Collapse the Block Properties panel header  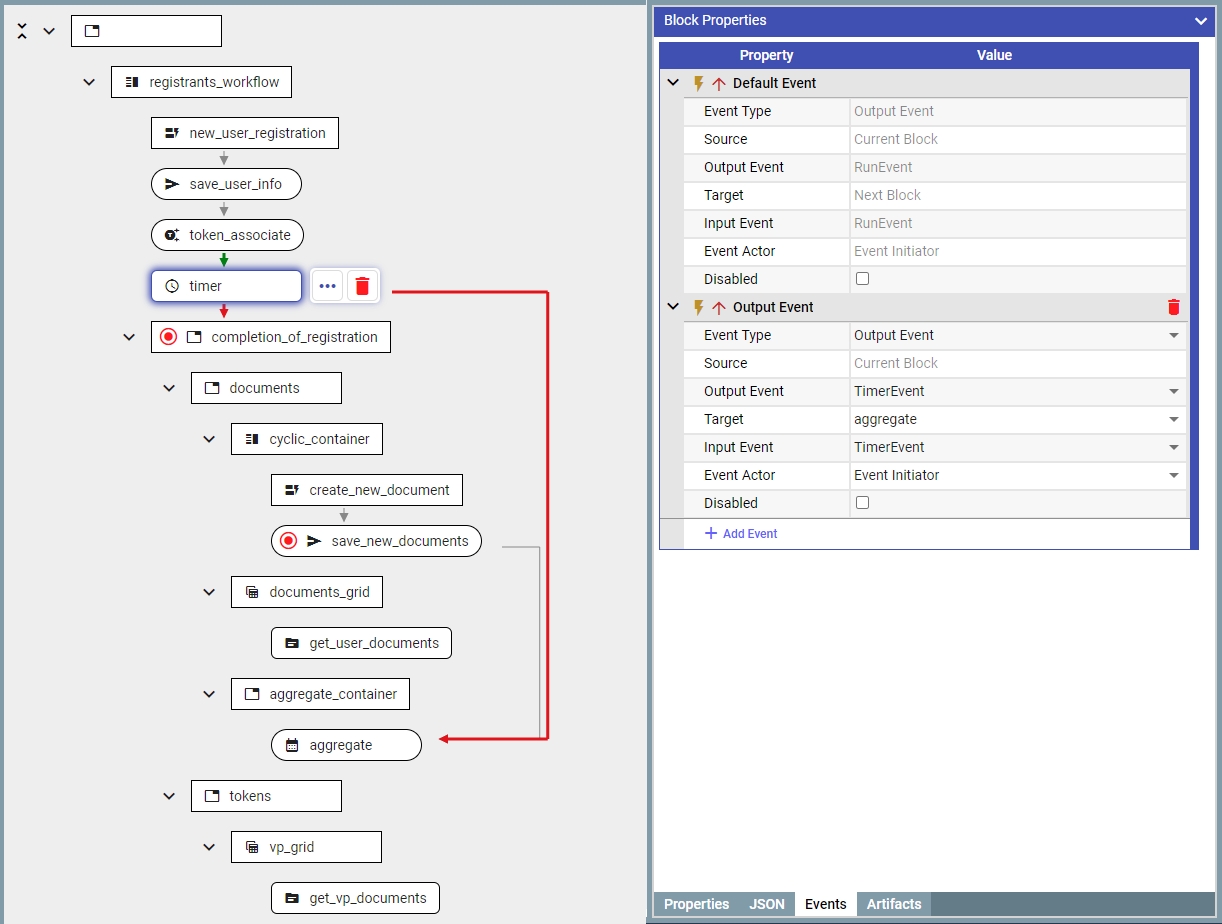[x=1201, y=21]
